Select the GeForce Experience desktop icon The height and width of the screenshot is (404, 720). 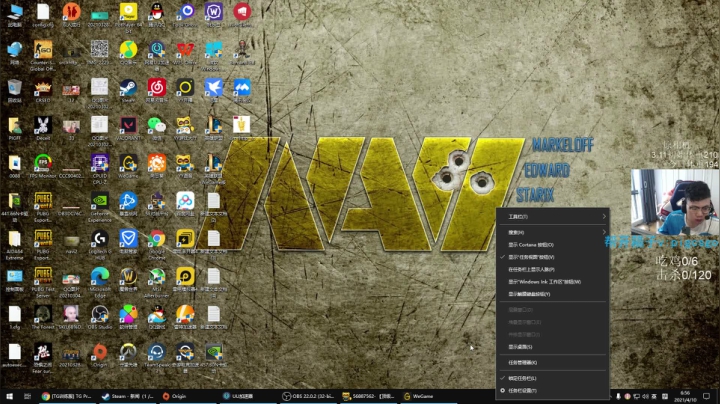pos(100,207)
